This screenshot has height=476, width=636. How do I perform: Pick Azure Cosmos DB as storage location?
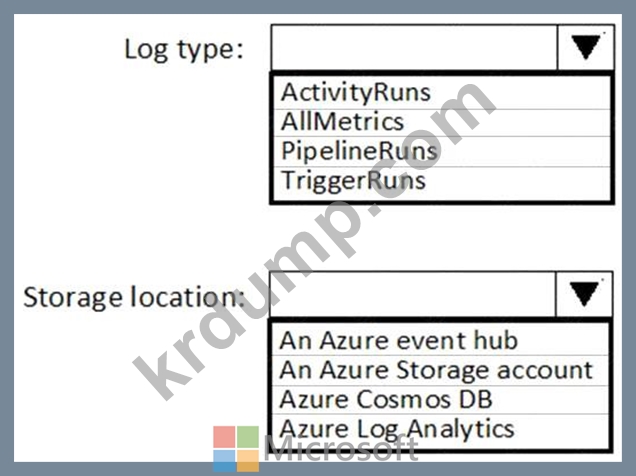[x=440, y=400]
